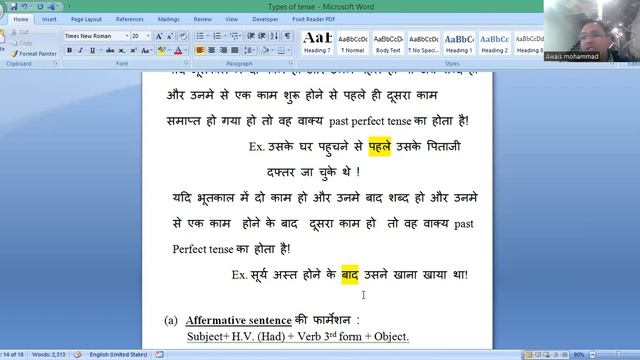Decrease paragraph indent
640x360 pixels.
click(251, 36)
